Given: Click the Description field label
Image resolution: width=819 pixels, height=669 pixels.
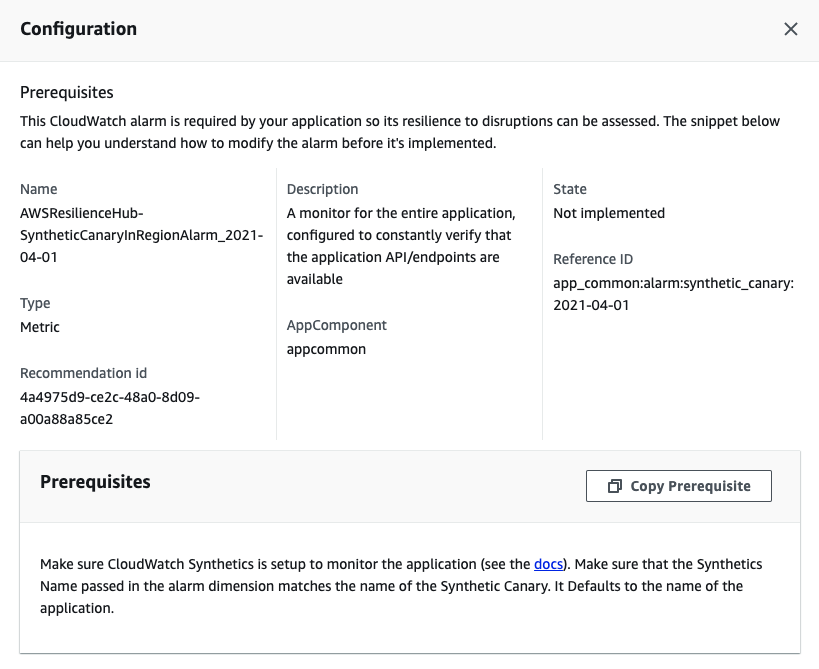Looking at the screenshot, I should (322, 189).
